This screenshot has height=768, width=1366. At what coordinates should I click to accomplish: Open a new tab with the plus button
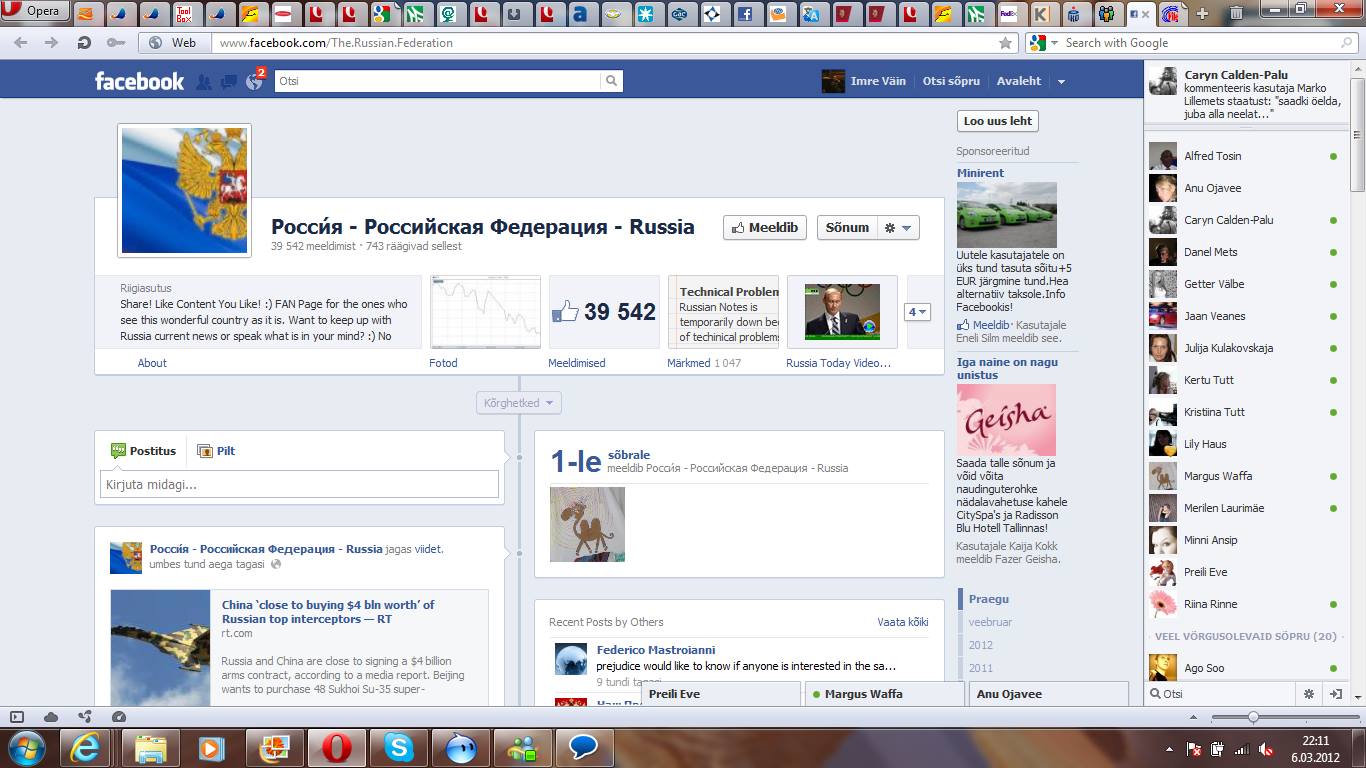coord(1202,13)
